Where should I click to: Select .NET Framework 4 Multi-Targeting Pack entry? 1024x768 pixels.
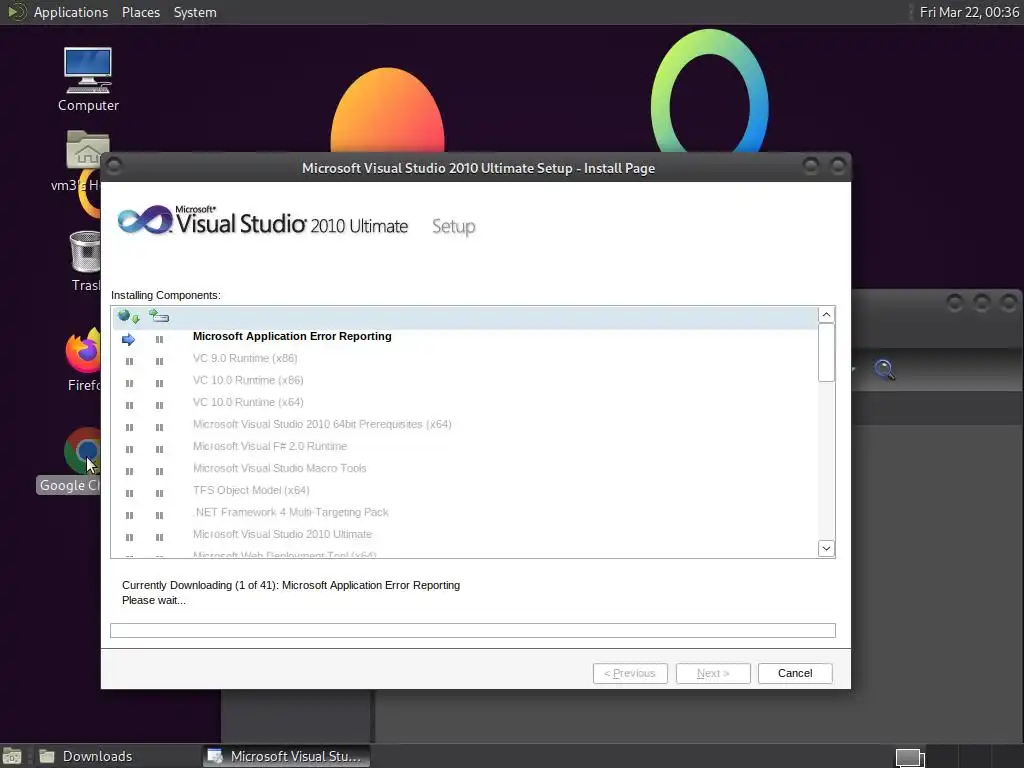click(291, 512)
